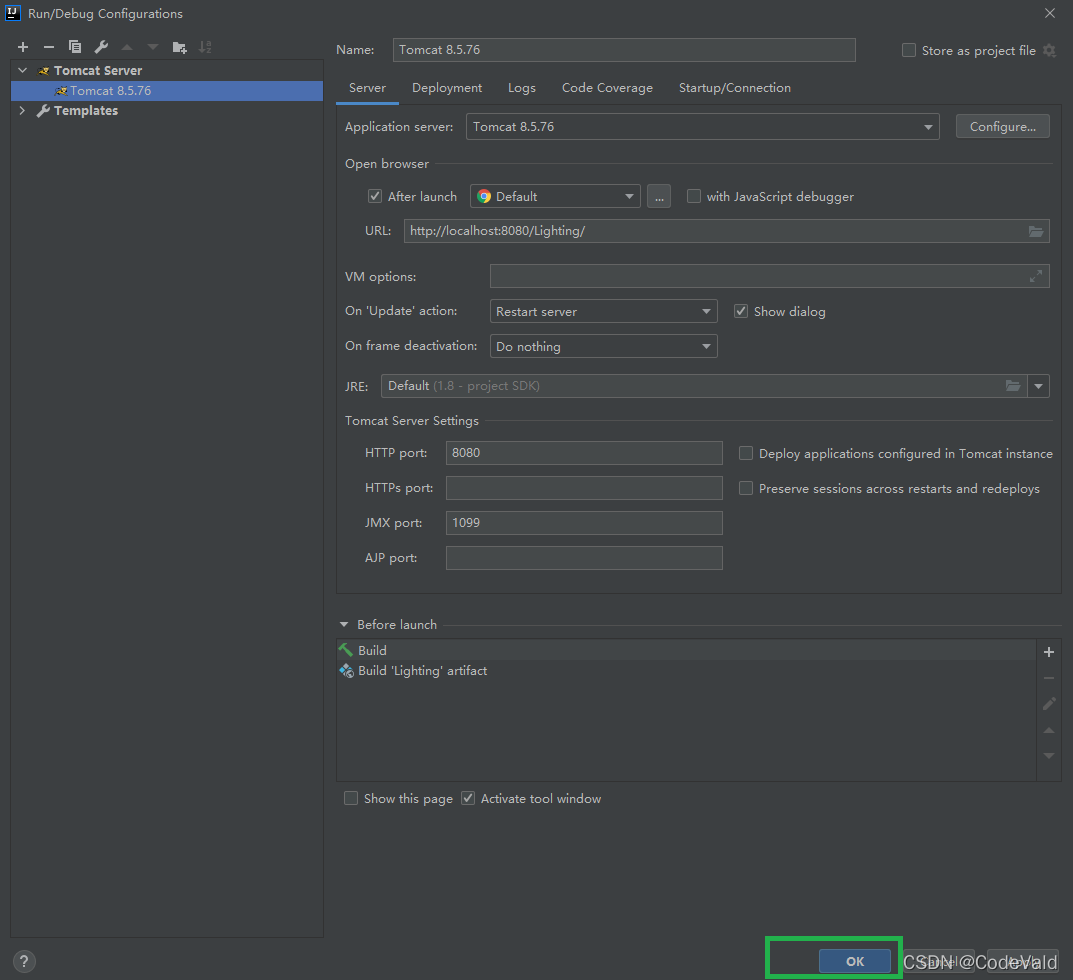The height and width of the screenshot is (980, 1073).
Task: Switch to the Startup/Connection tab
Action: tap(734, 88)
